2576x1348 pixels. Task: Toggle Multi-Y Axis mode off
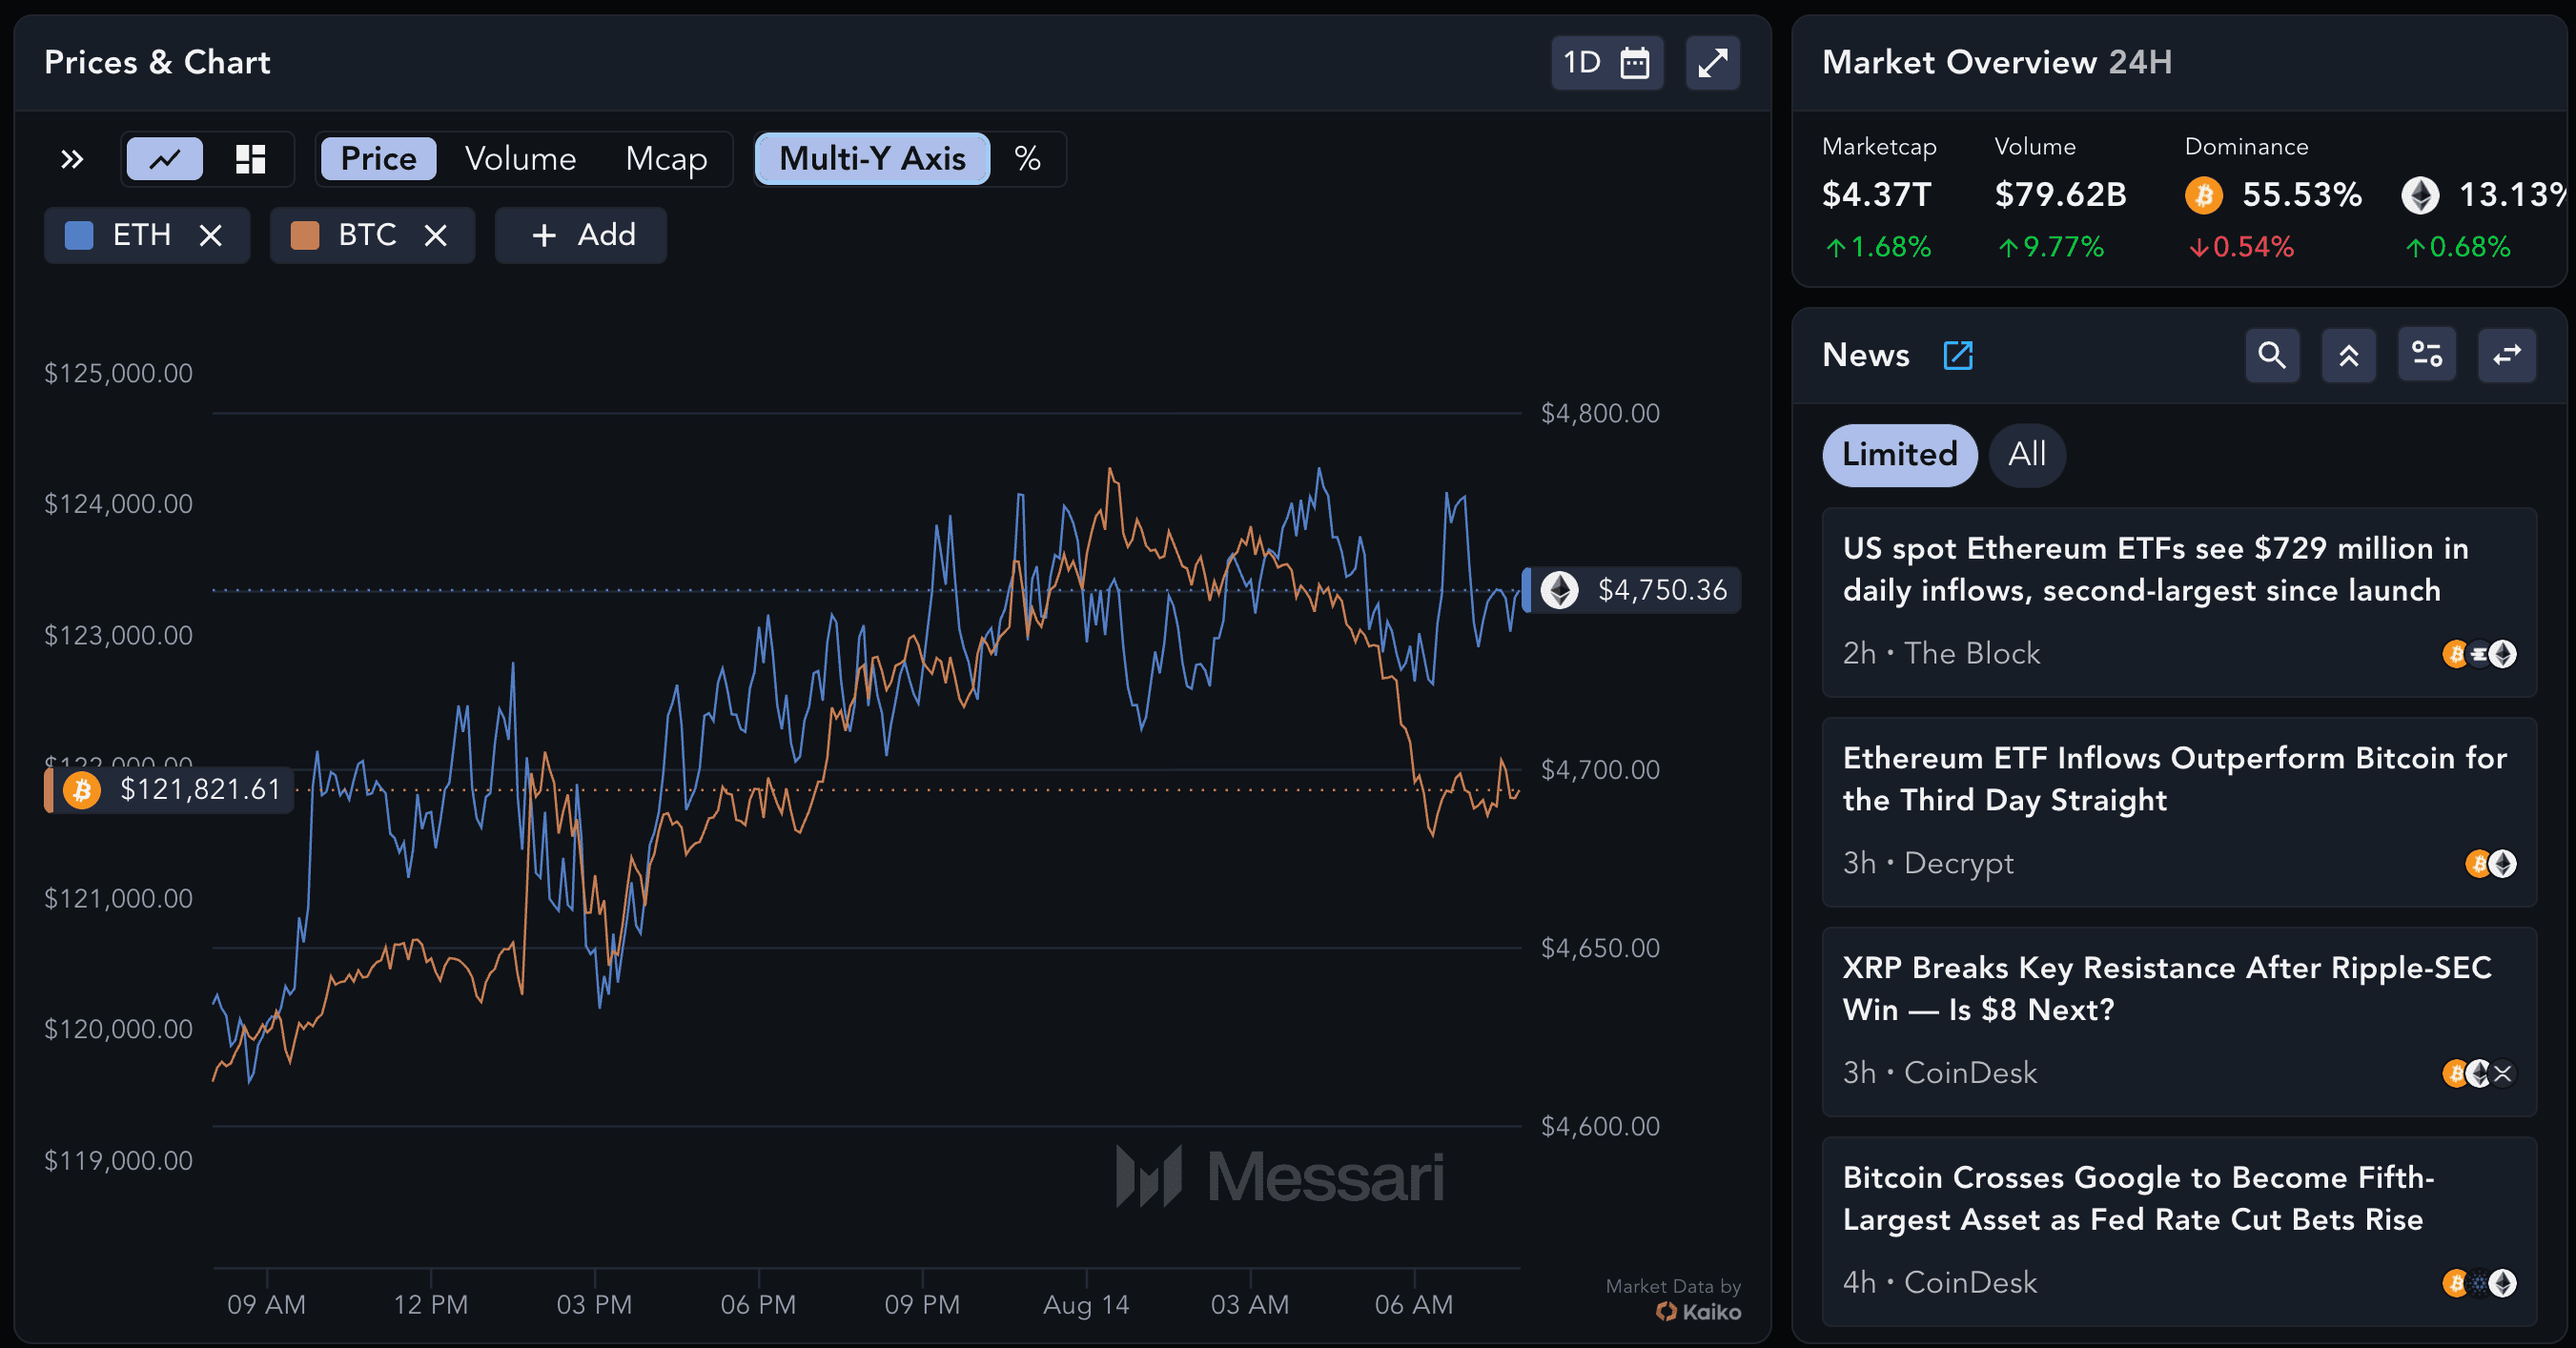coord(871,158)
